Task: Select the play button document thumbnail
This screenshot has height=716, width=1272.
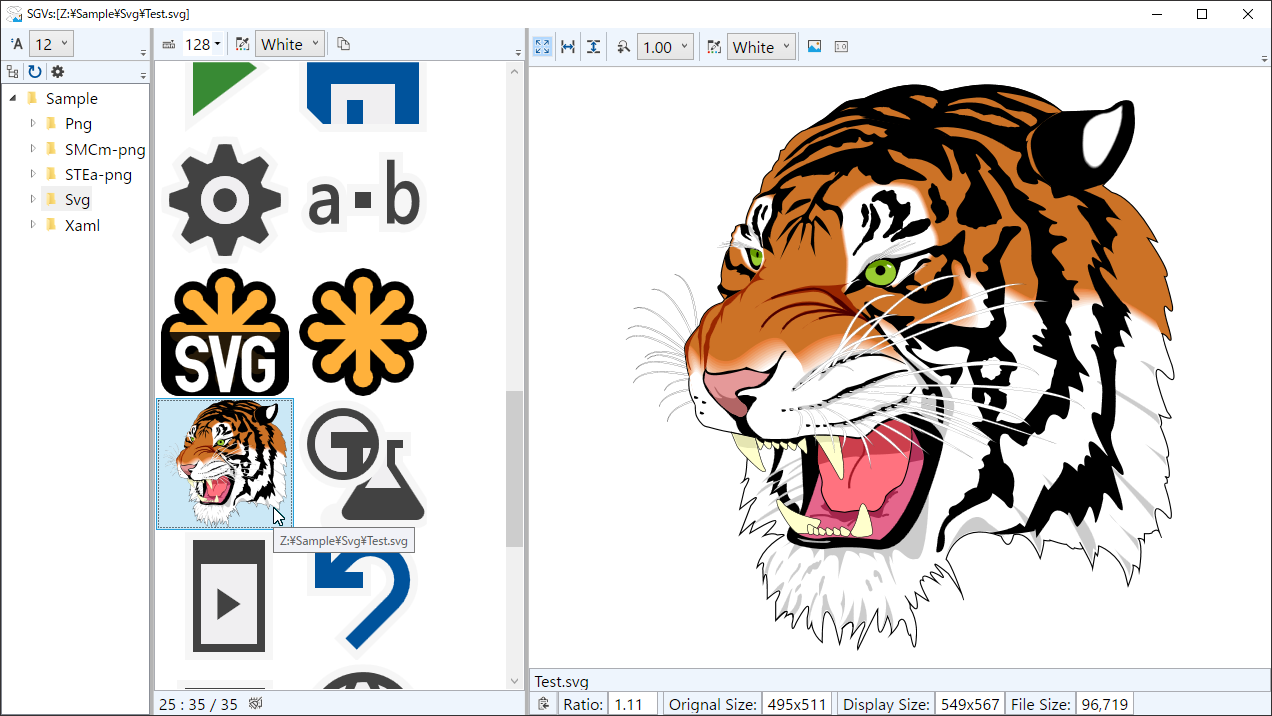Action: click(x=228, y=596)
